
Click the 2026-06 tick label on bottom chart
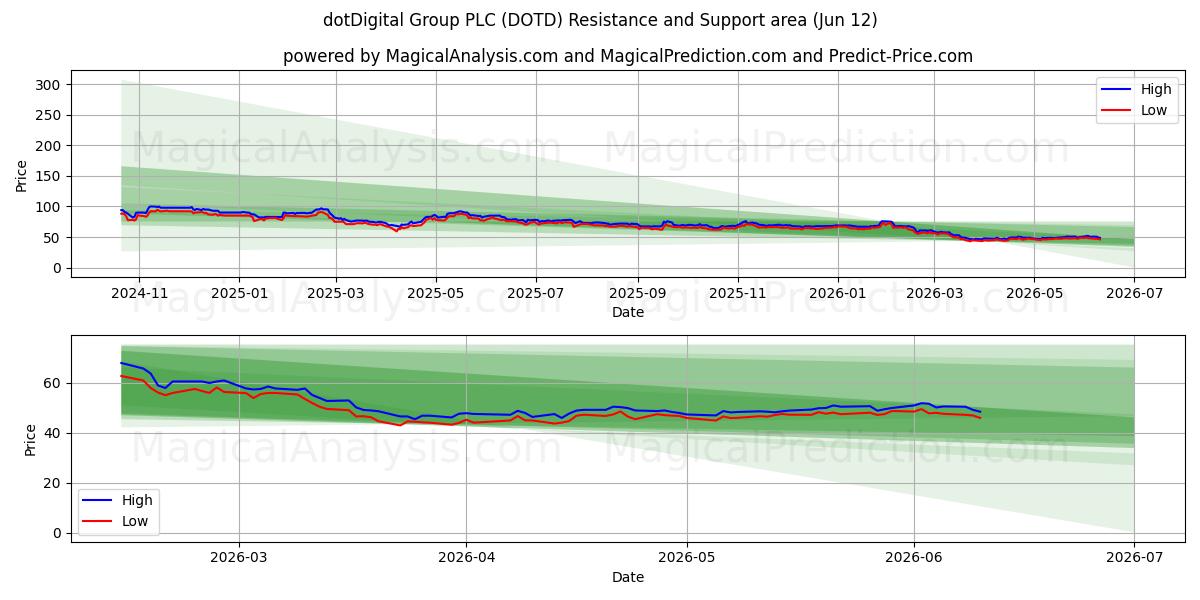pos(914,557)
